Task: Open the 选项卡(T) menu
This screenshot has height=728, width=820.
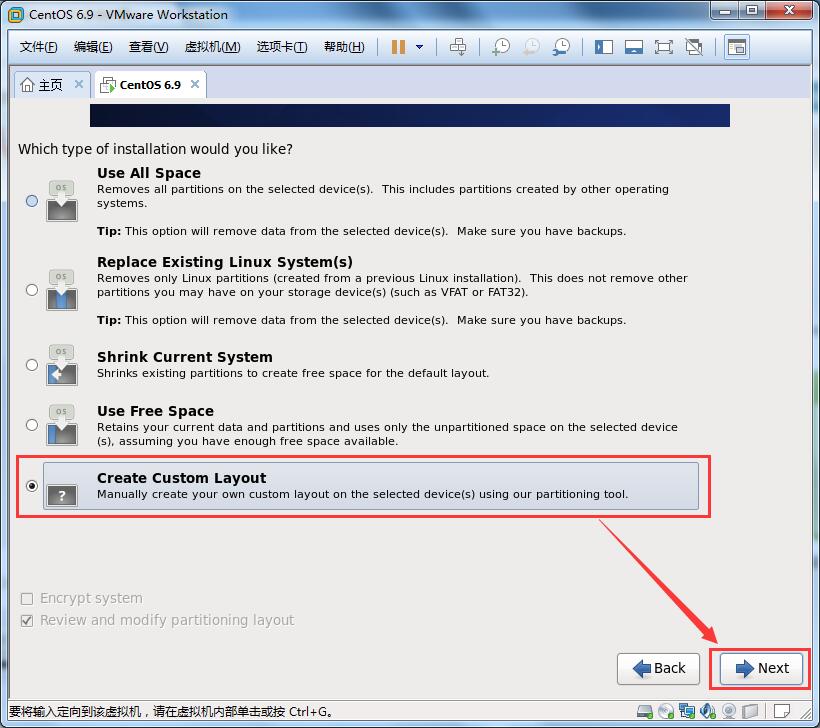Action: (282, 47)
